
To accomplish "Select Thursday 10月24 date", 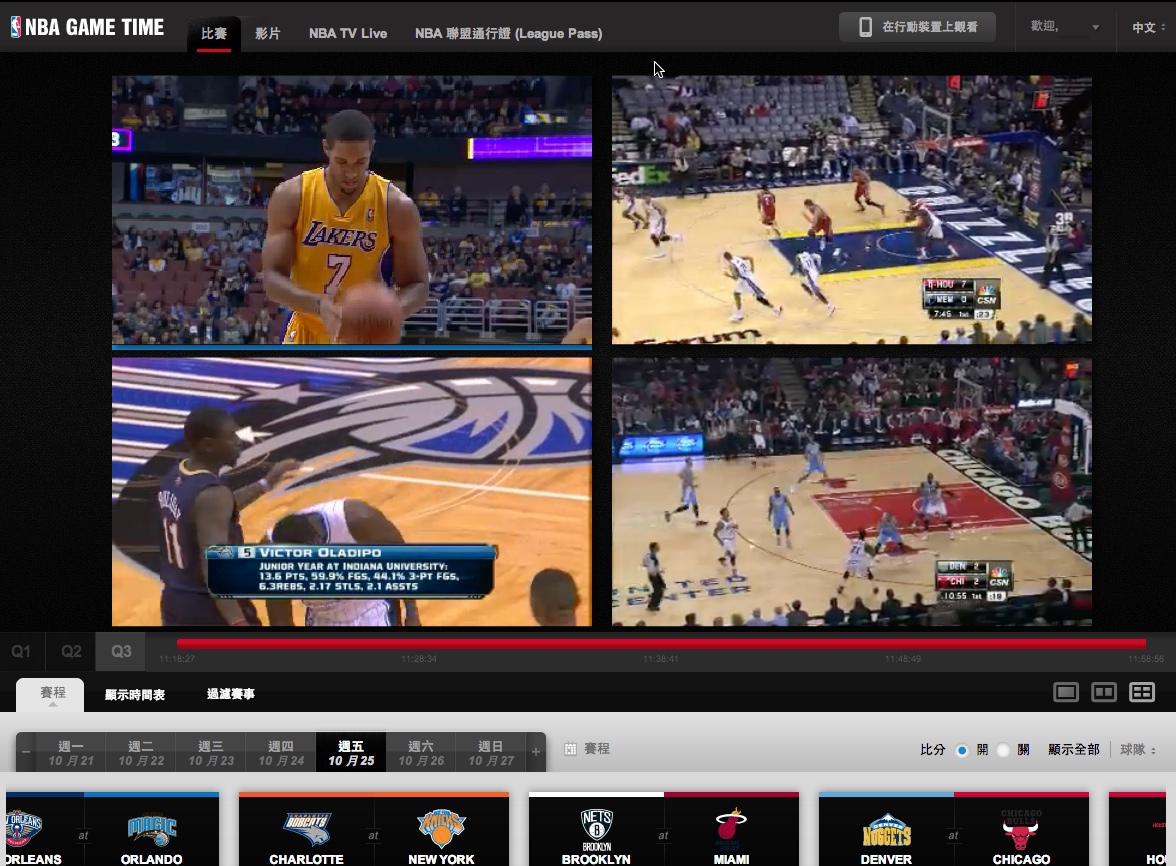I will coord(281,753).
